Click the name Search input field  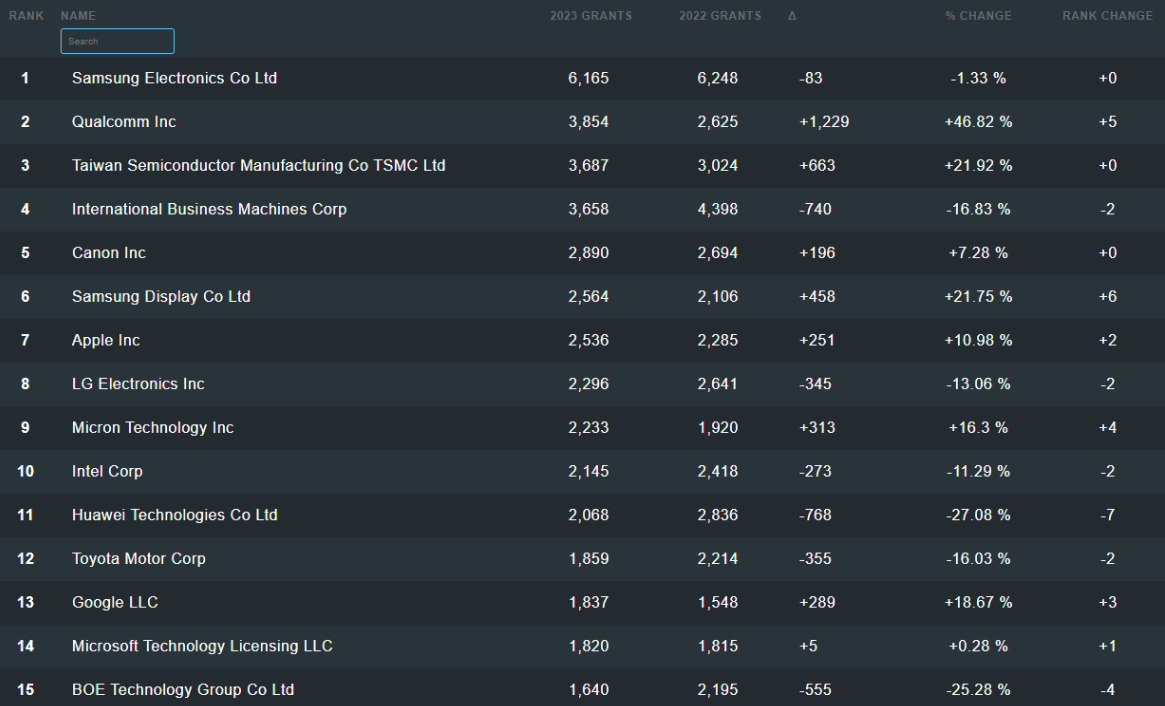click(x=117, y=41)
